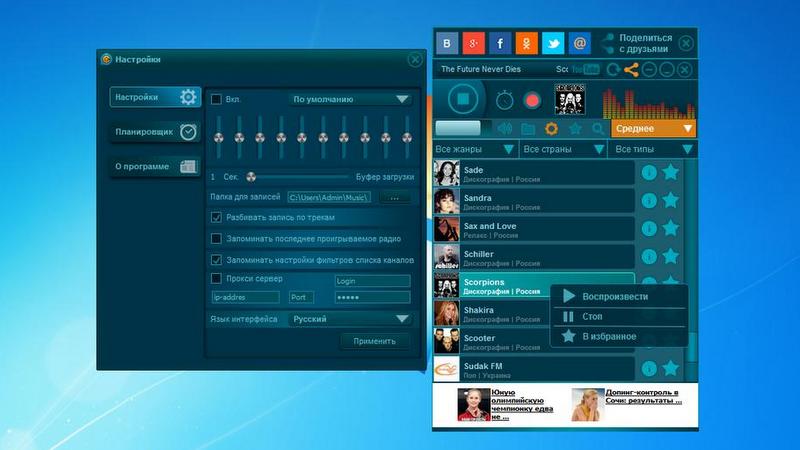This screenshot has width=800, height=450.
Task: Check Запоминать последнее проигрываемое радио
Action: [x=216, y=238]
